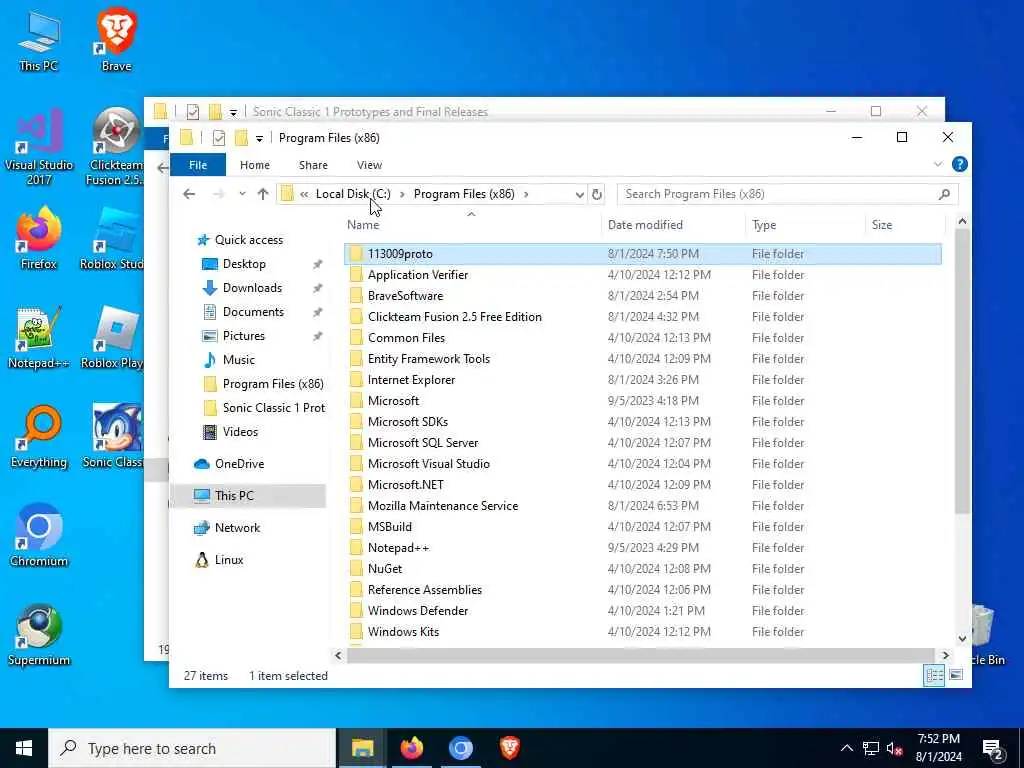Click the muted volume tray icon
Screen dimensions: 1024x768
[x=894, y=748]
